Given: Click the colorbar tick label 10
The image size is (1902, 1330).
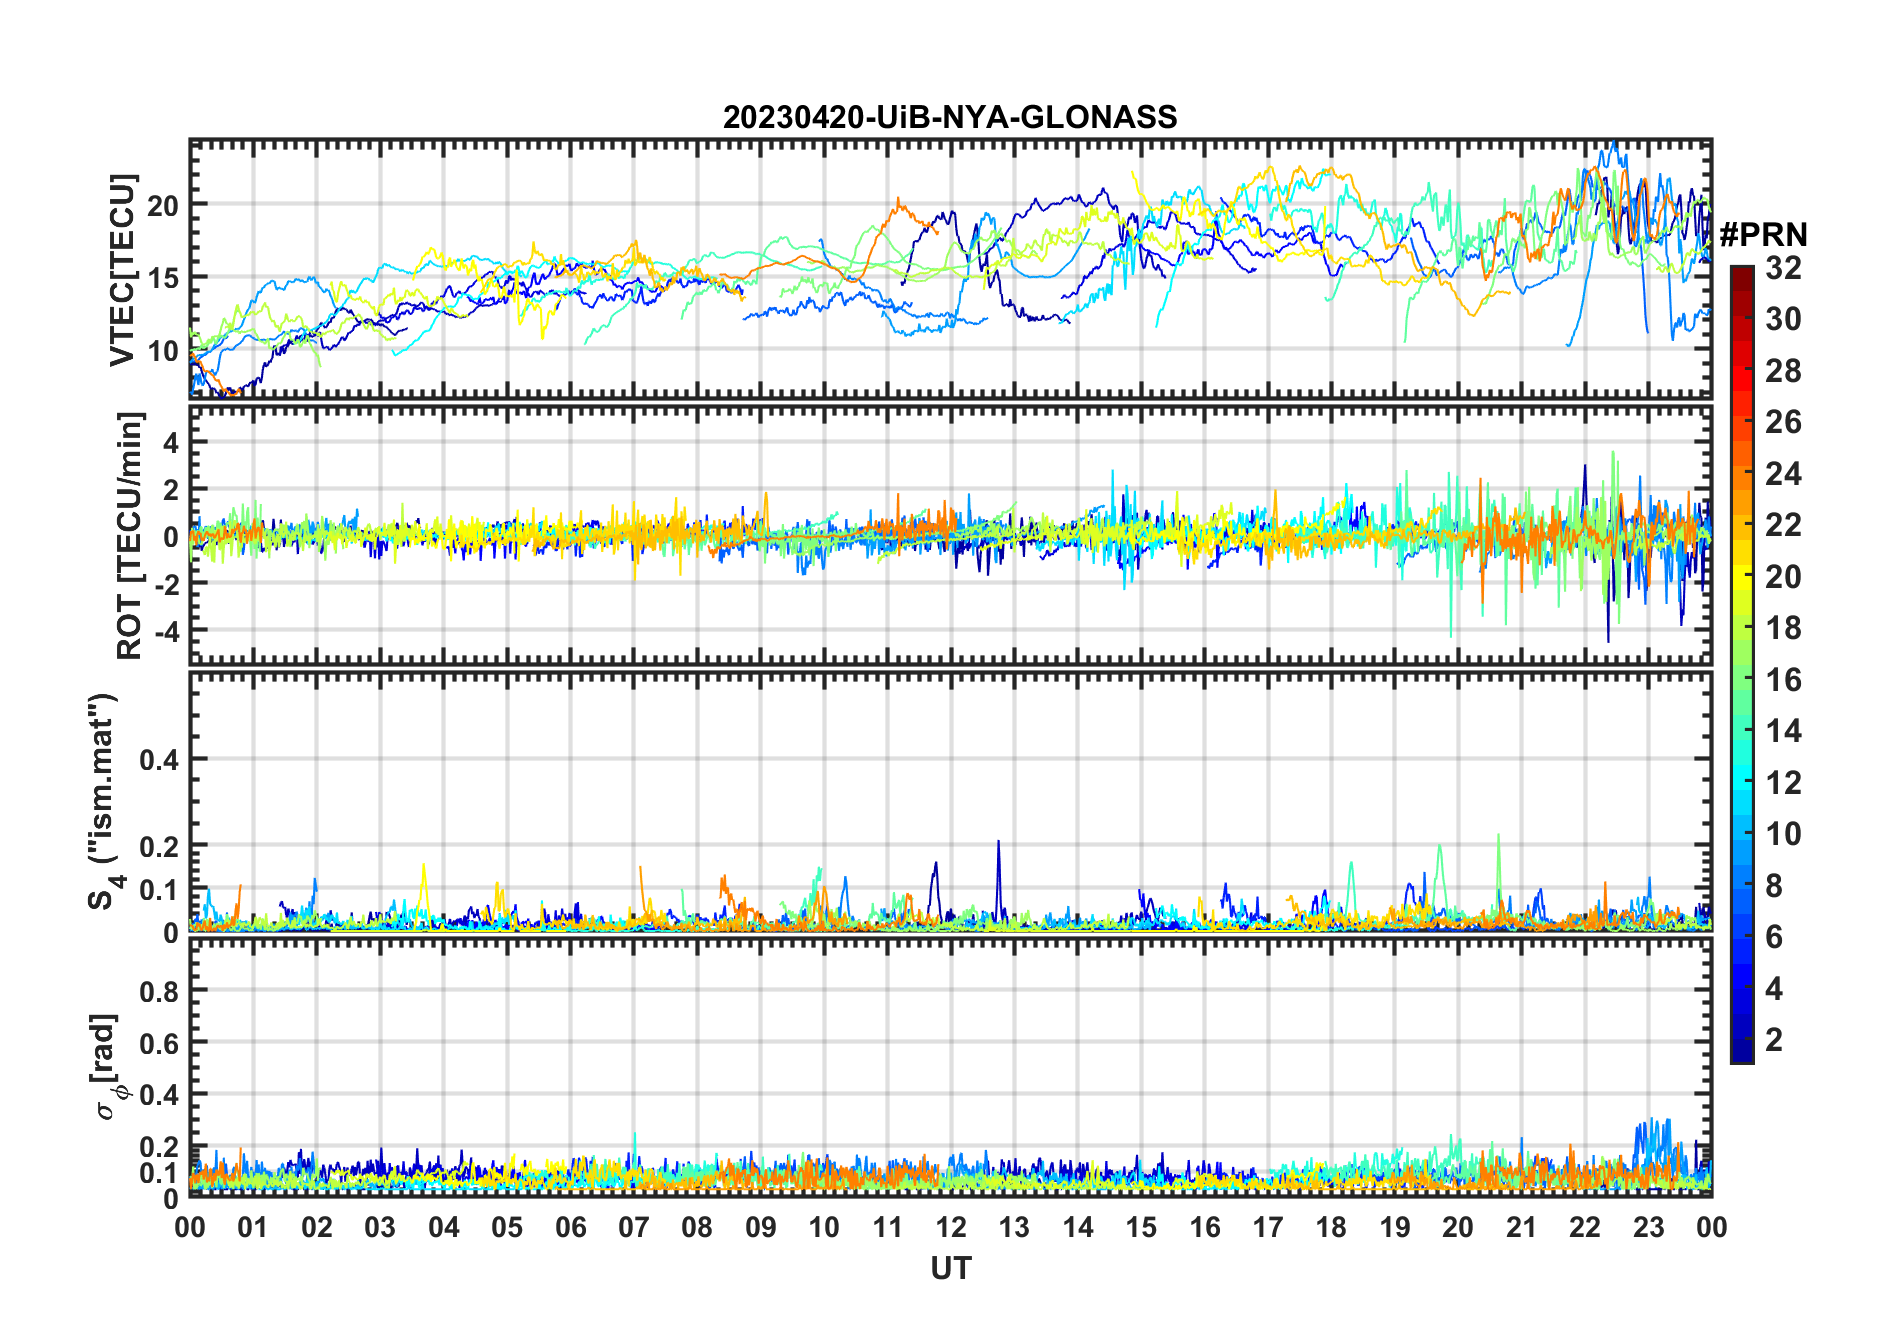Looking at the screenshot, I should click(1783, 833).
